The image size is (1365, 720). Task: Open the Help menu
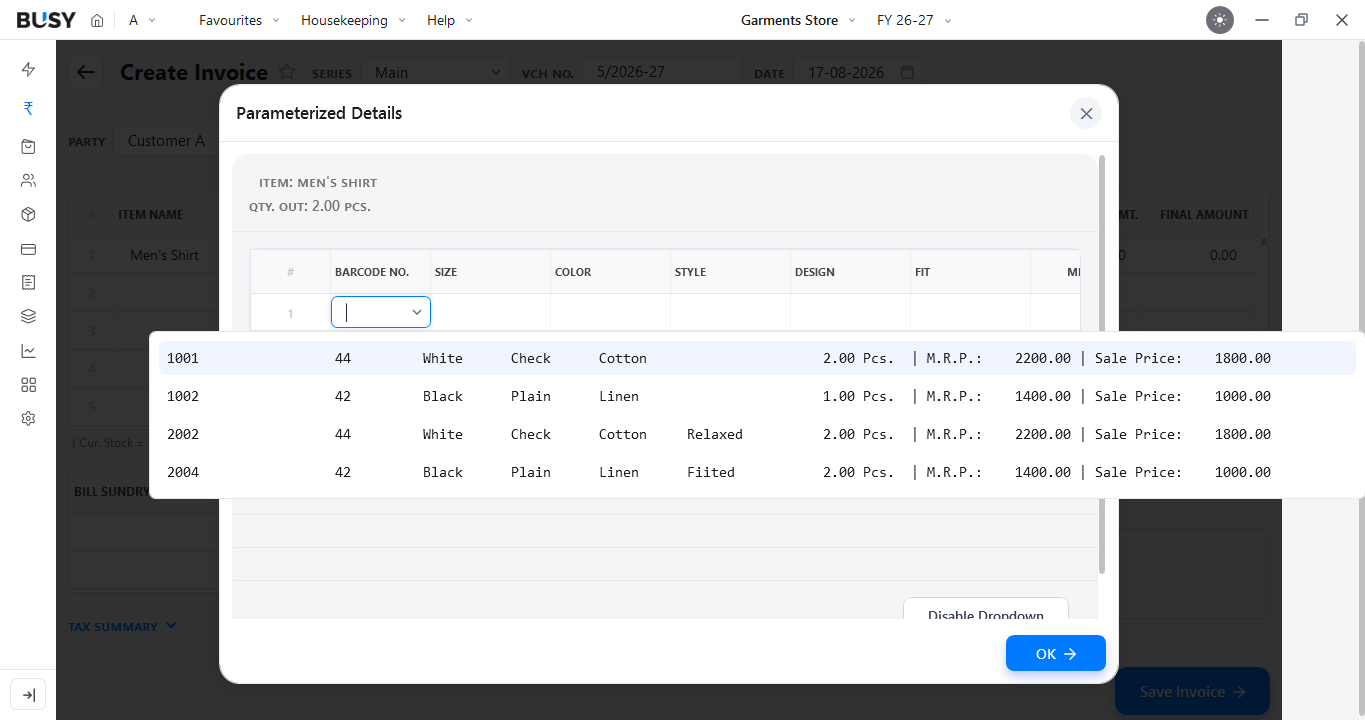[450, 20]
